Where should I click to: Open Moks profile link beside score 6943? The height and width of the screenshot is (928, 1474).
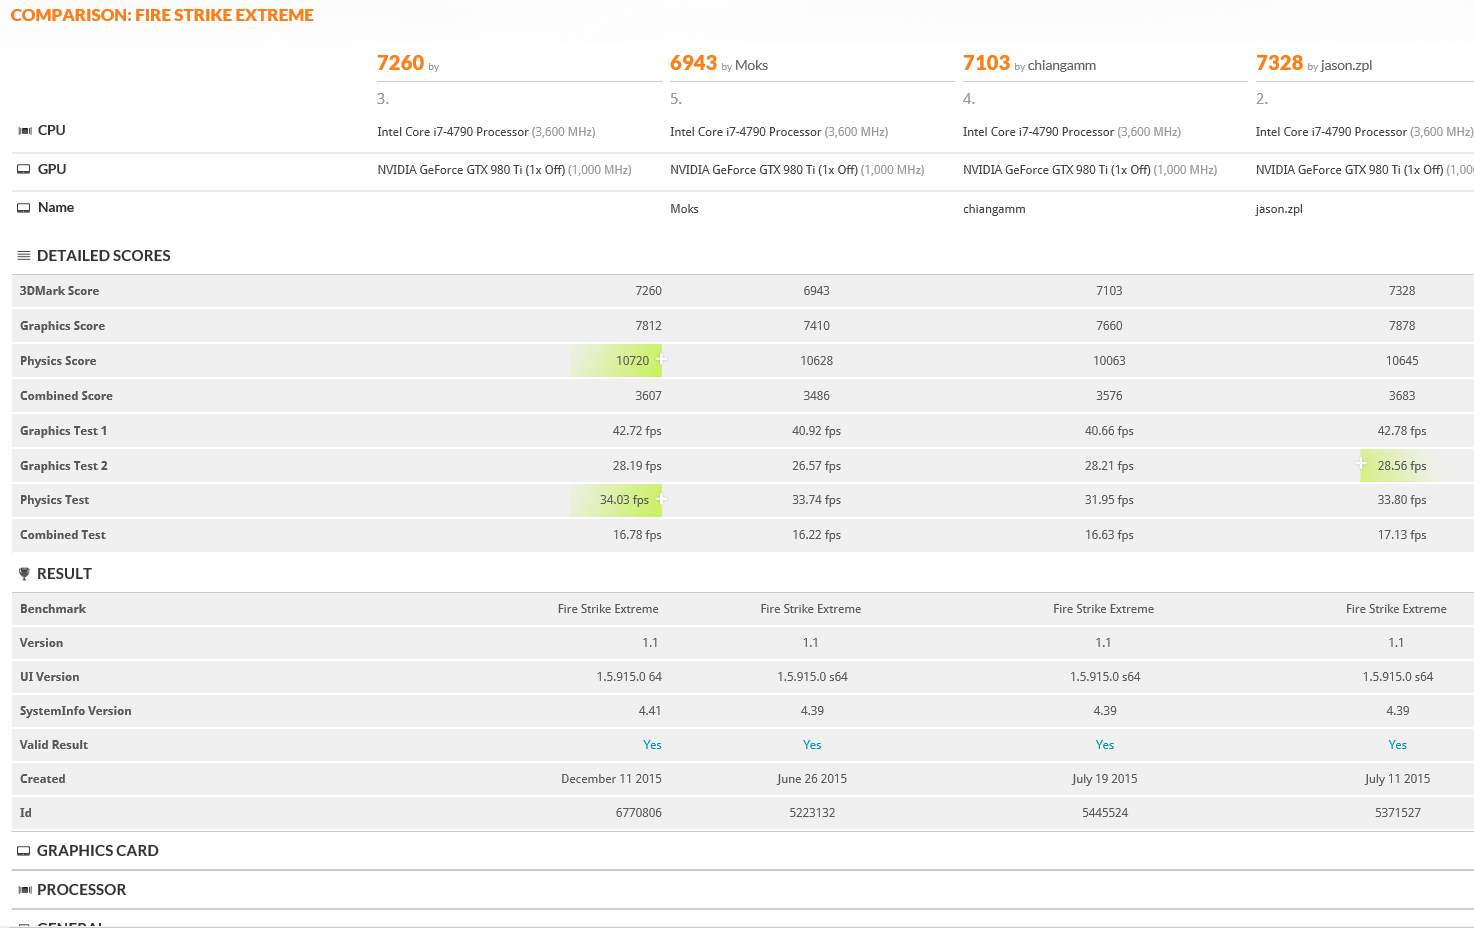click(751, 66)
